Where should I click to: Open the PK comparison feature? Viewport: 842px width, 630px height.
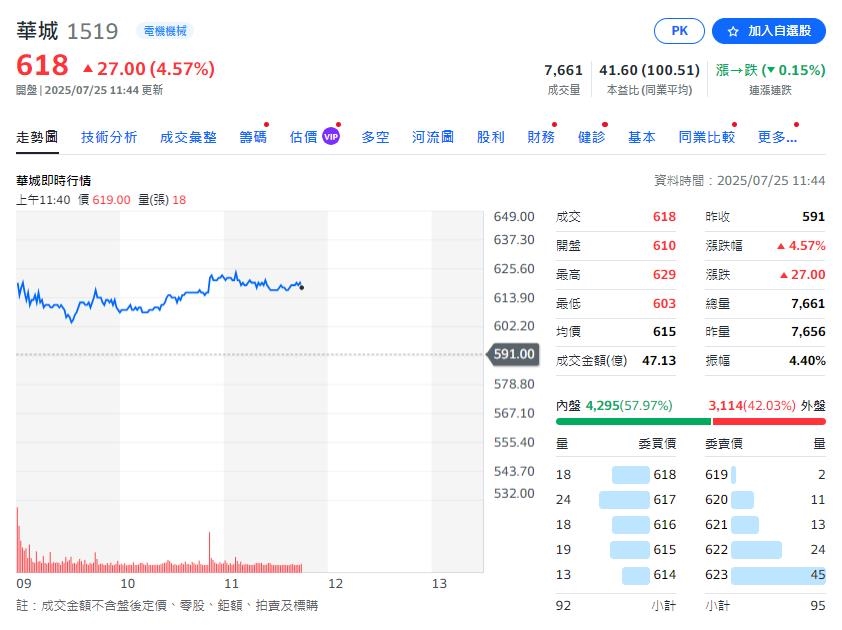(x=679, y=31)
